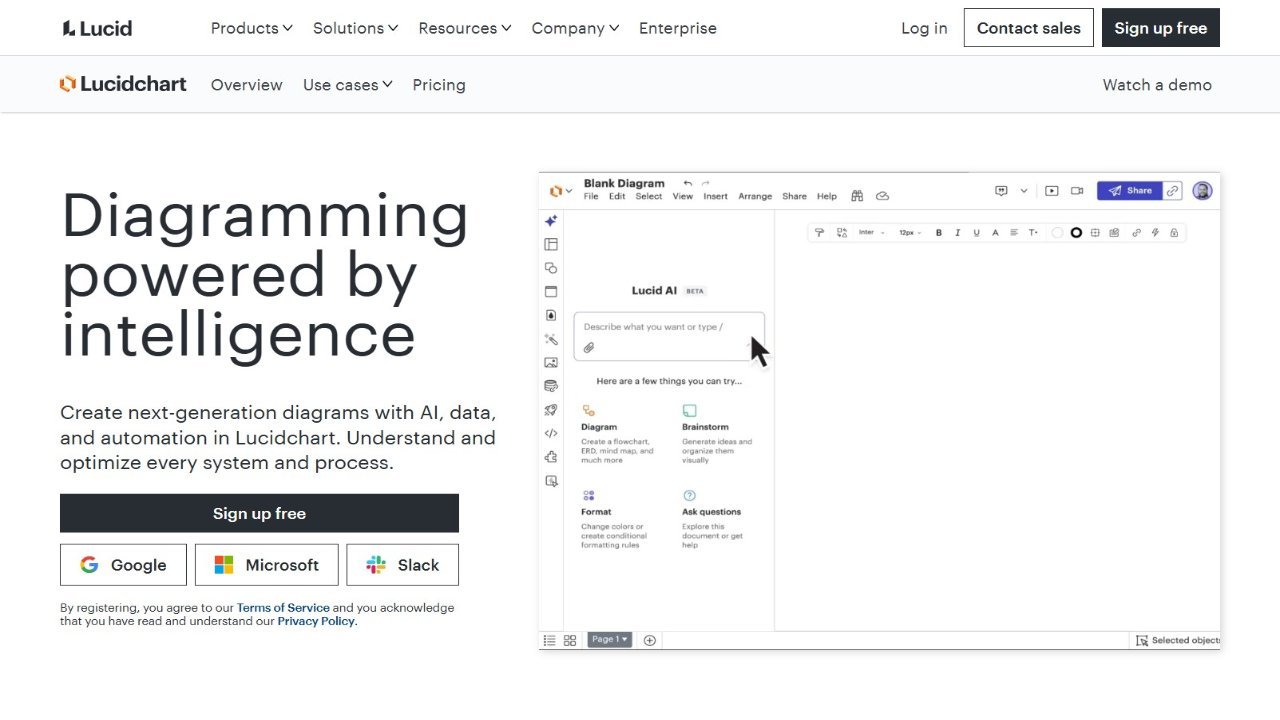The height and width of the screenshot is (720, 1280).
Task: Open the templates panel icon in the sidebar
Action: point(551,244)
